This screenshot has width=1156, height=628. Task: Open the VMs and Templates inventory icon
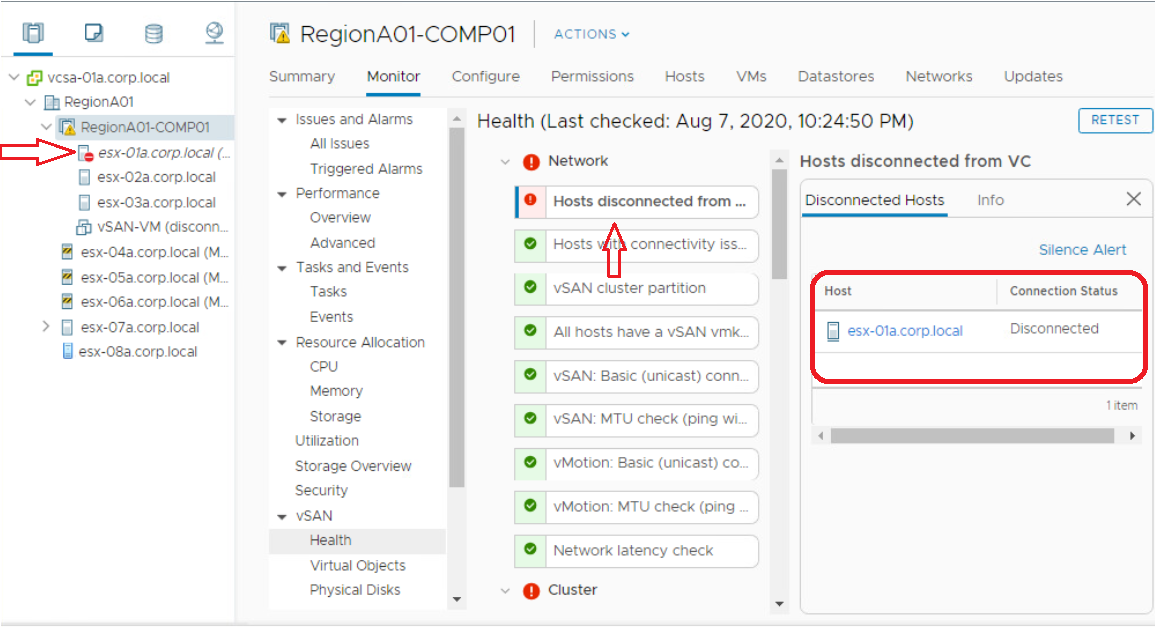point(94,32)
